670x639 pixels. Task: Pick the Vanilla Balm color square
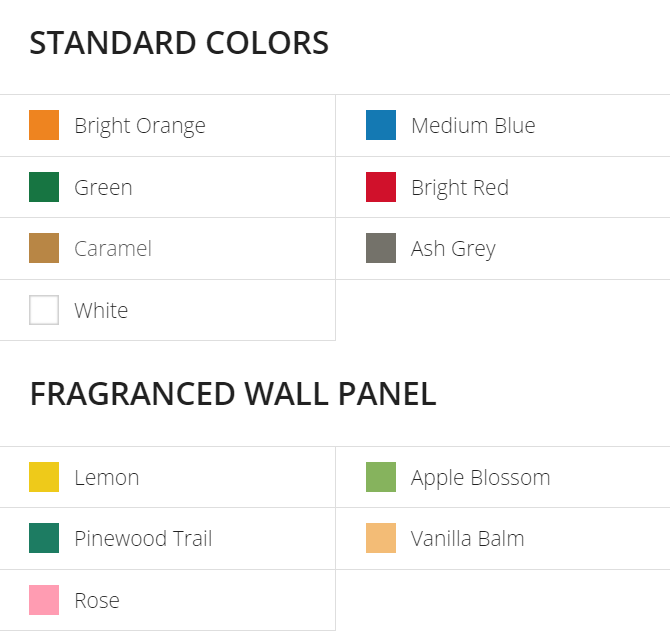tap(381, 538)
